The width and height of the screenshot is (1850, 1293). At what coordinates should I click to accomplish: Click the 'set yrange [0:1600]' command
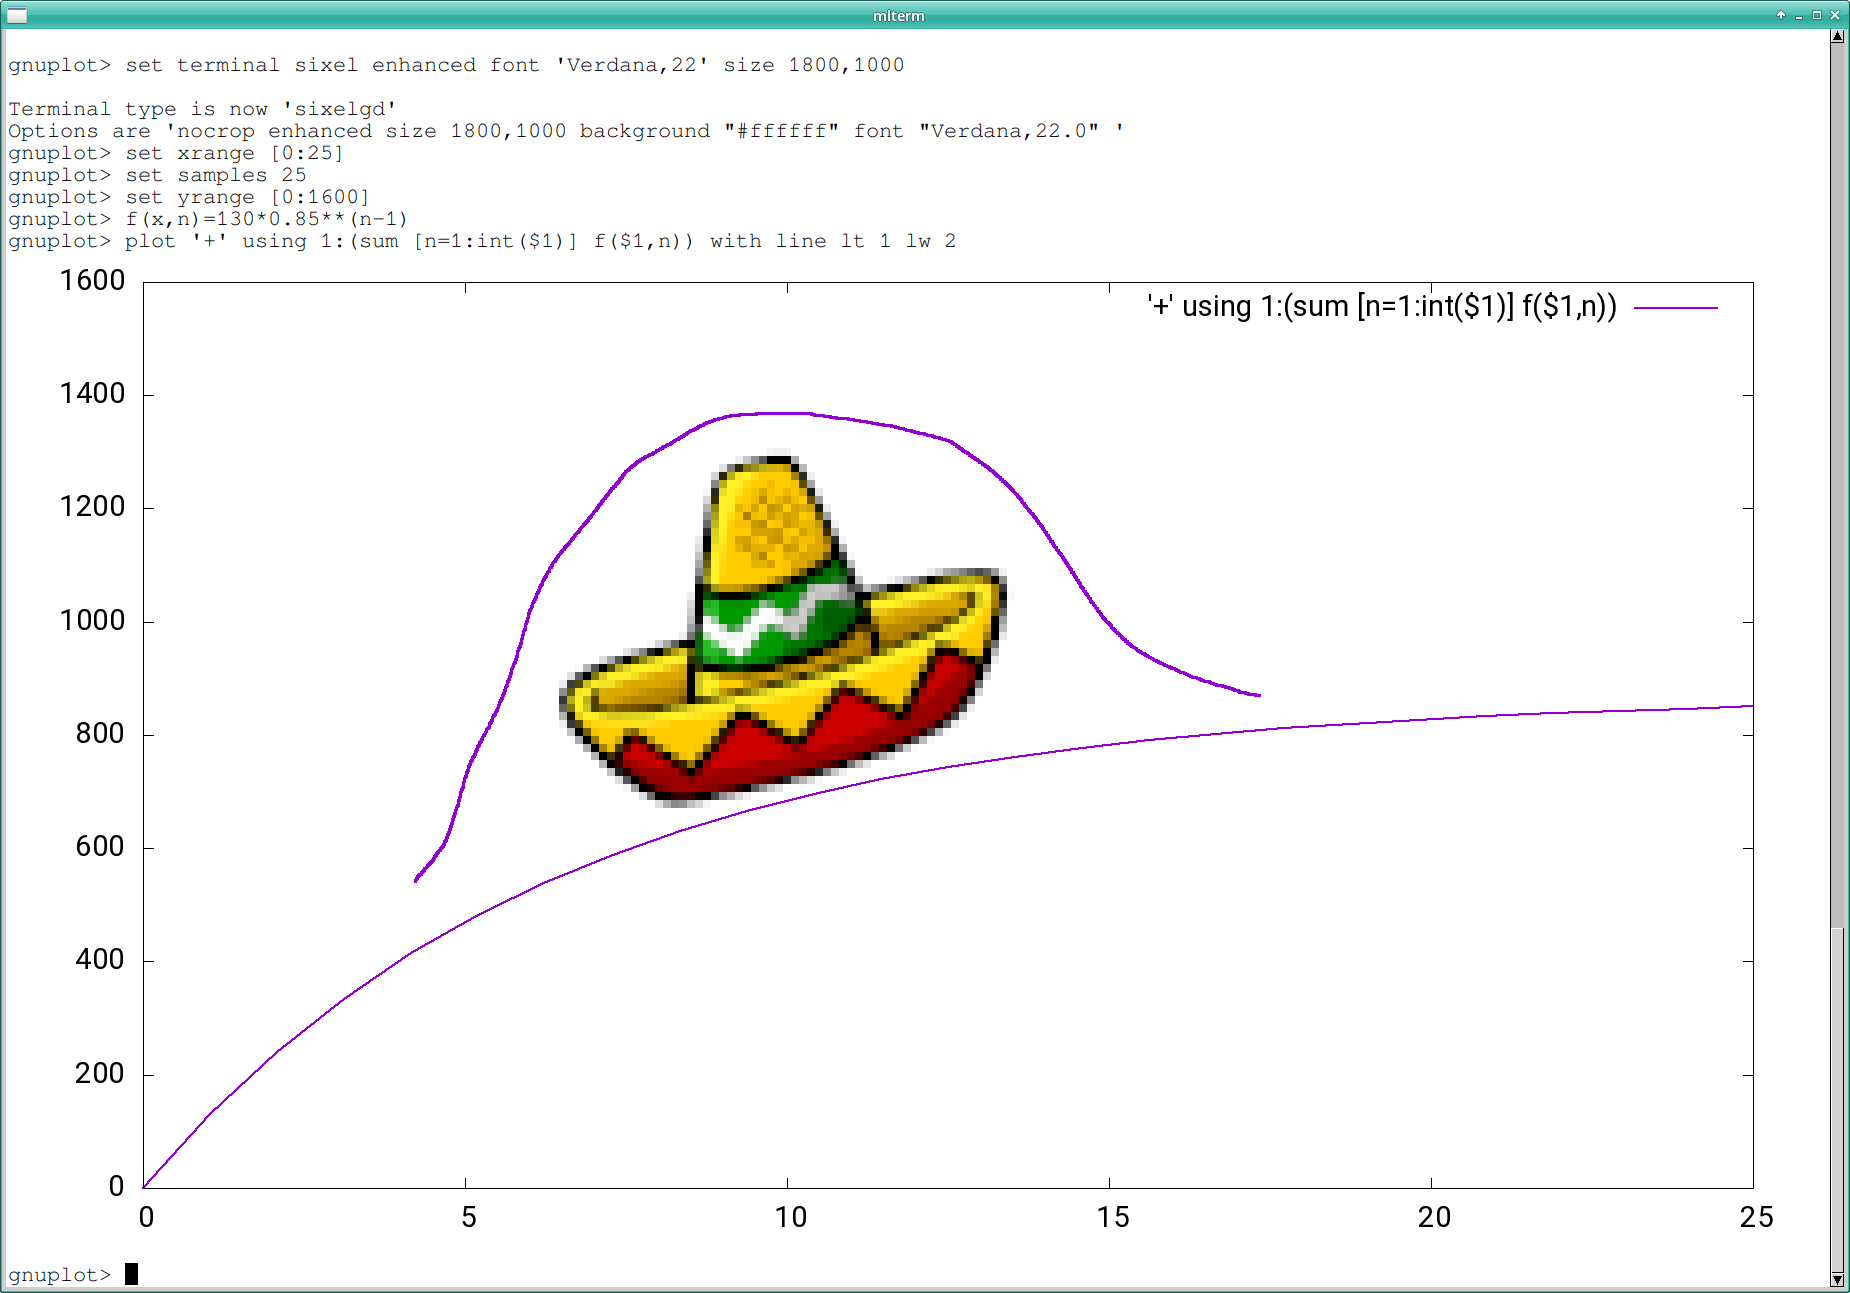(189, 197)
